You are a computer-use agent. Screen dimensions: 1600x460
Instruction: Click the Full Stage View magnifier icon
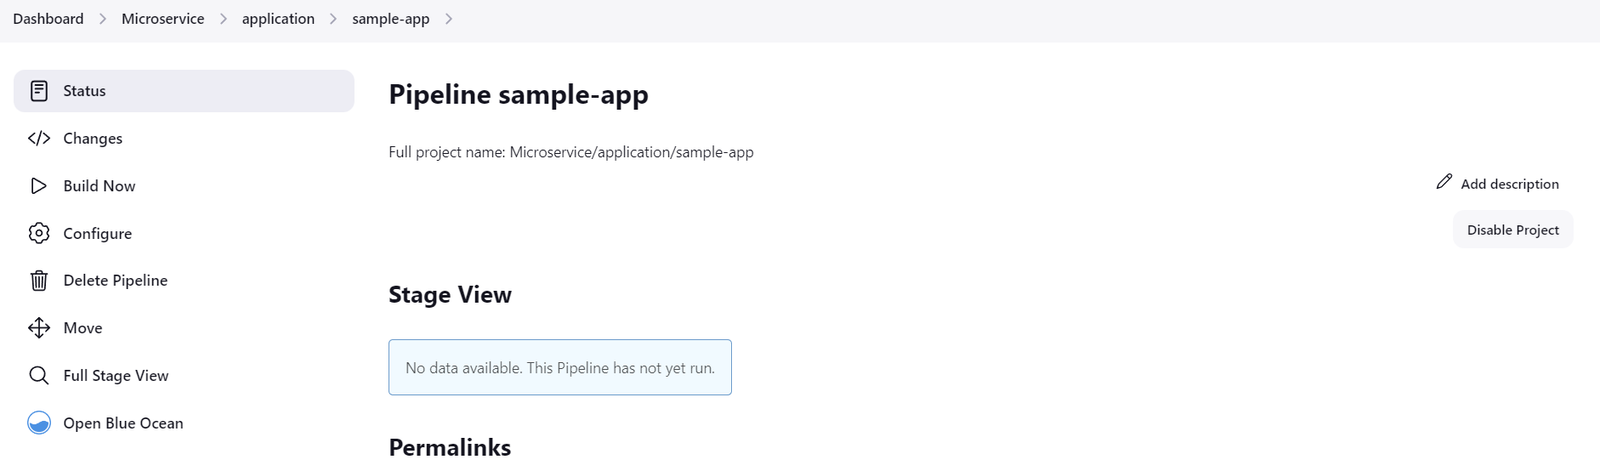(x=39, y=375)
